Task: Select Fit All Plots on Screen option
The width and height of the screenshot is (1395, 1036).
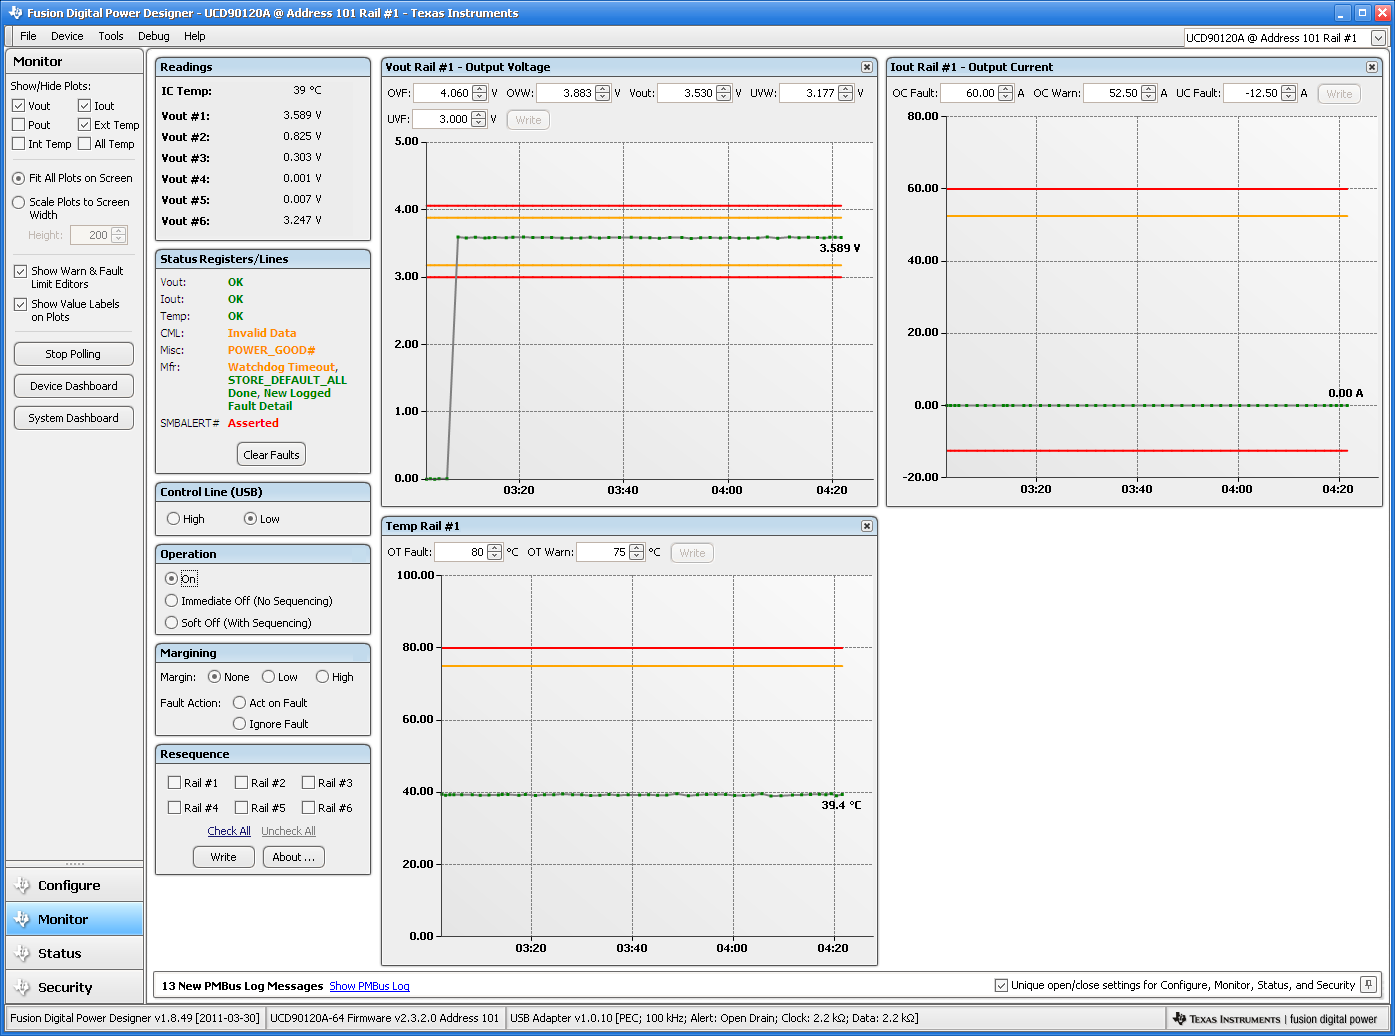Action: click(18, 178)
